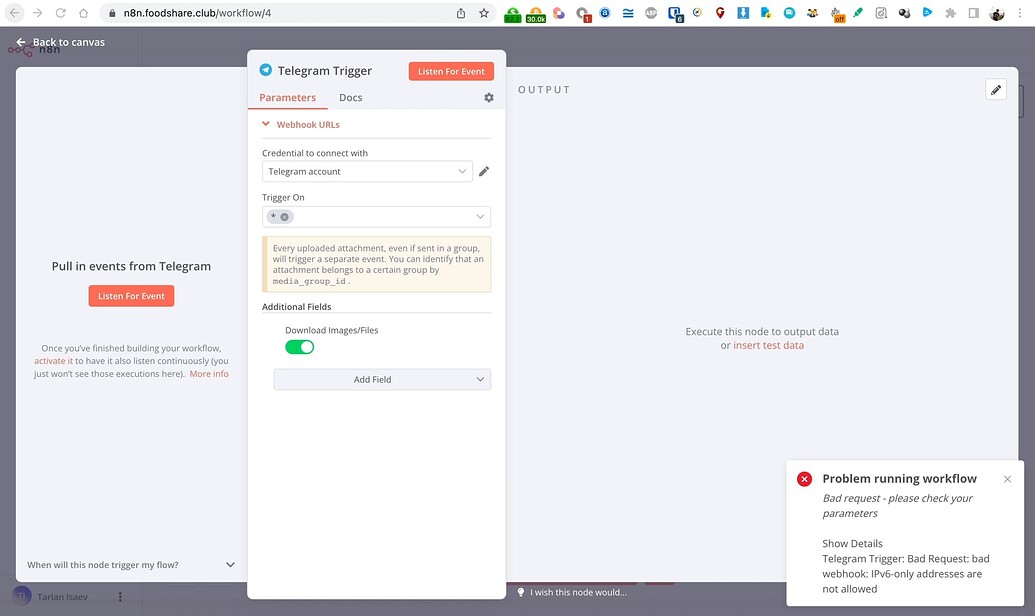The width and height of the screenshot is (1035, 616).
Task: Click the red error icon in the notification
Action: (804, 478)
